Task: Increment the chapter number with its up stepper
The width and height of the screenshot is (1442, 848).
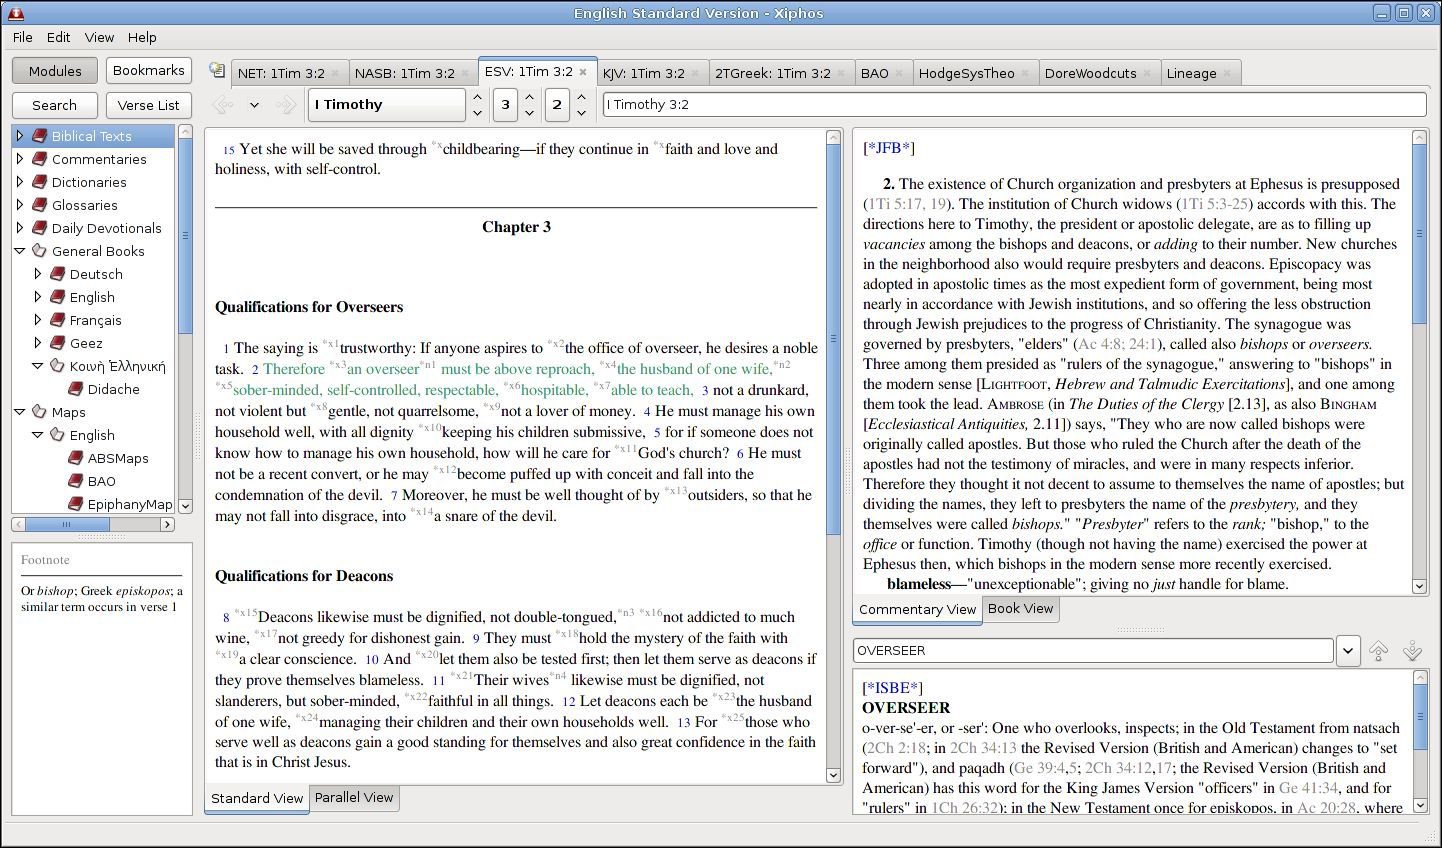Action: (529, 98)
